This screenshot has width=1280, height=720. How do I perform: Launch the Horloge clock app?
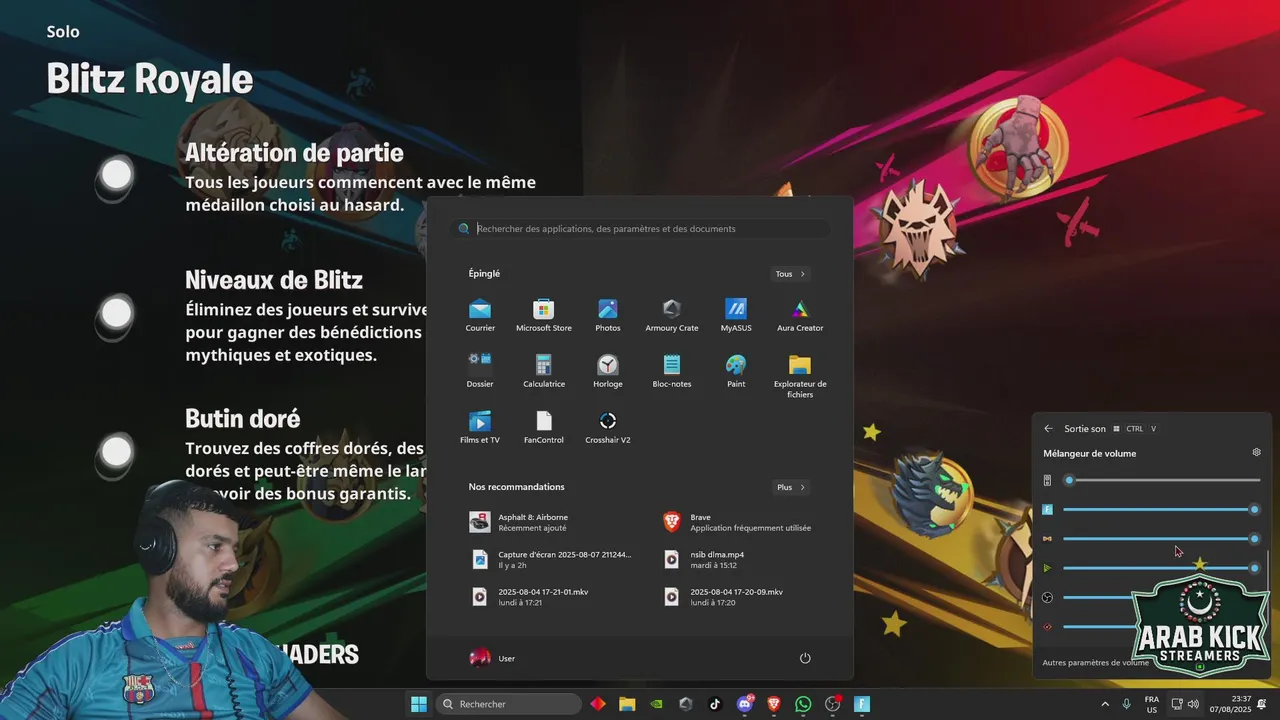click(608, 372)
